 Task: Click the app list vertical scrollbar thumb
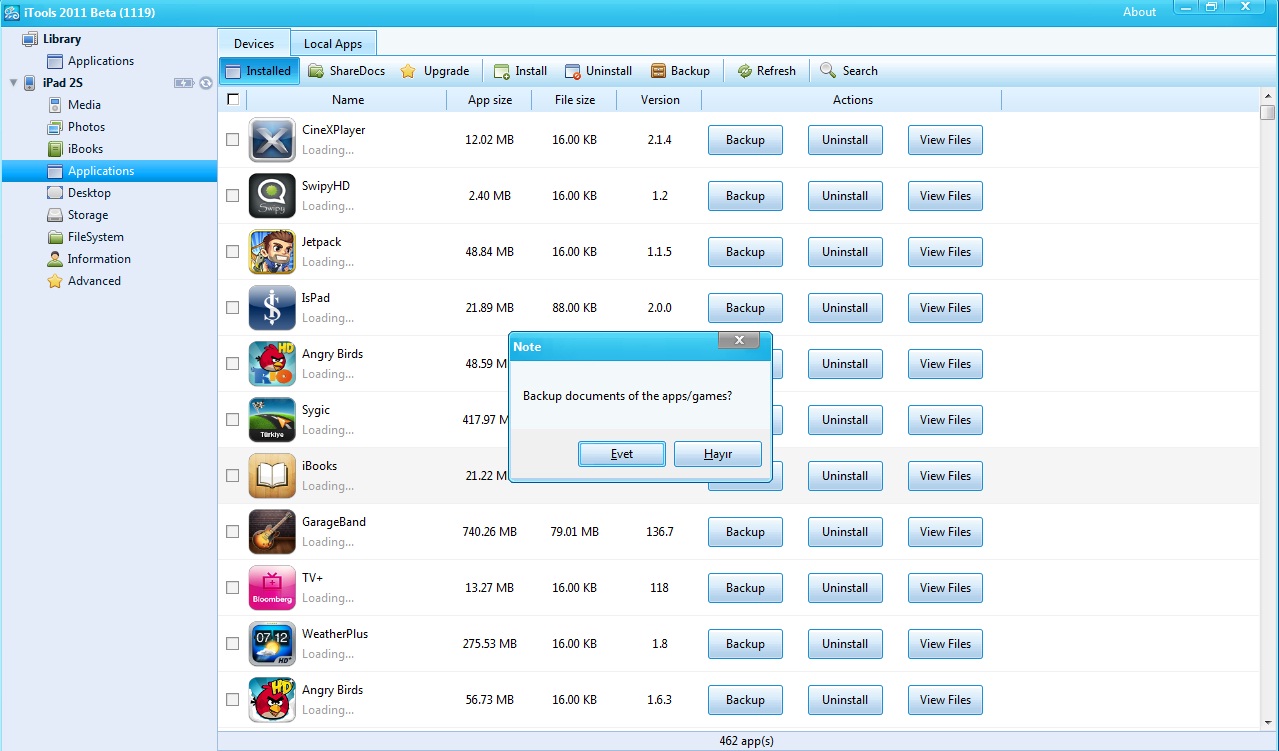click(x=1268, y=113)
